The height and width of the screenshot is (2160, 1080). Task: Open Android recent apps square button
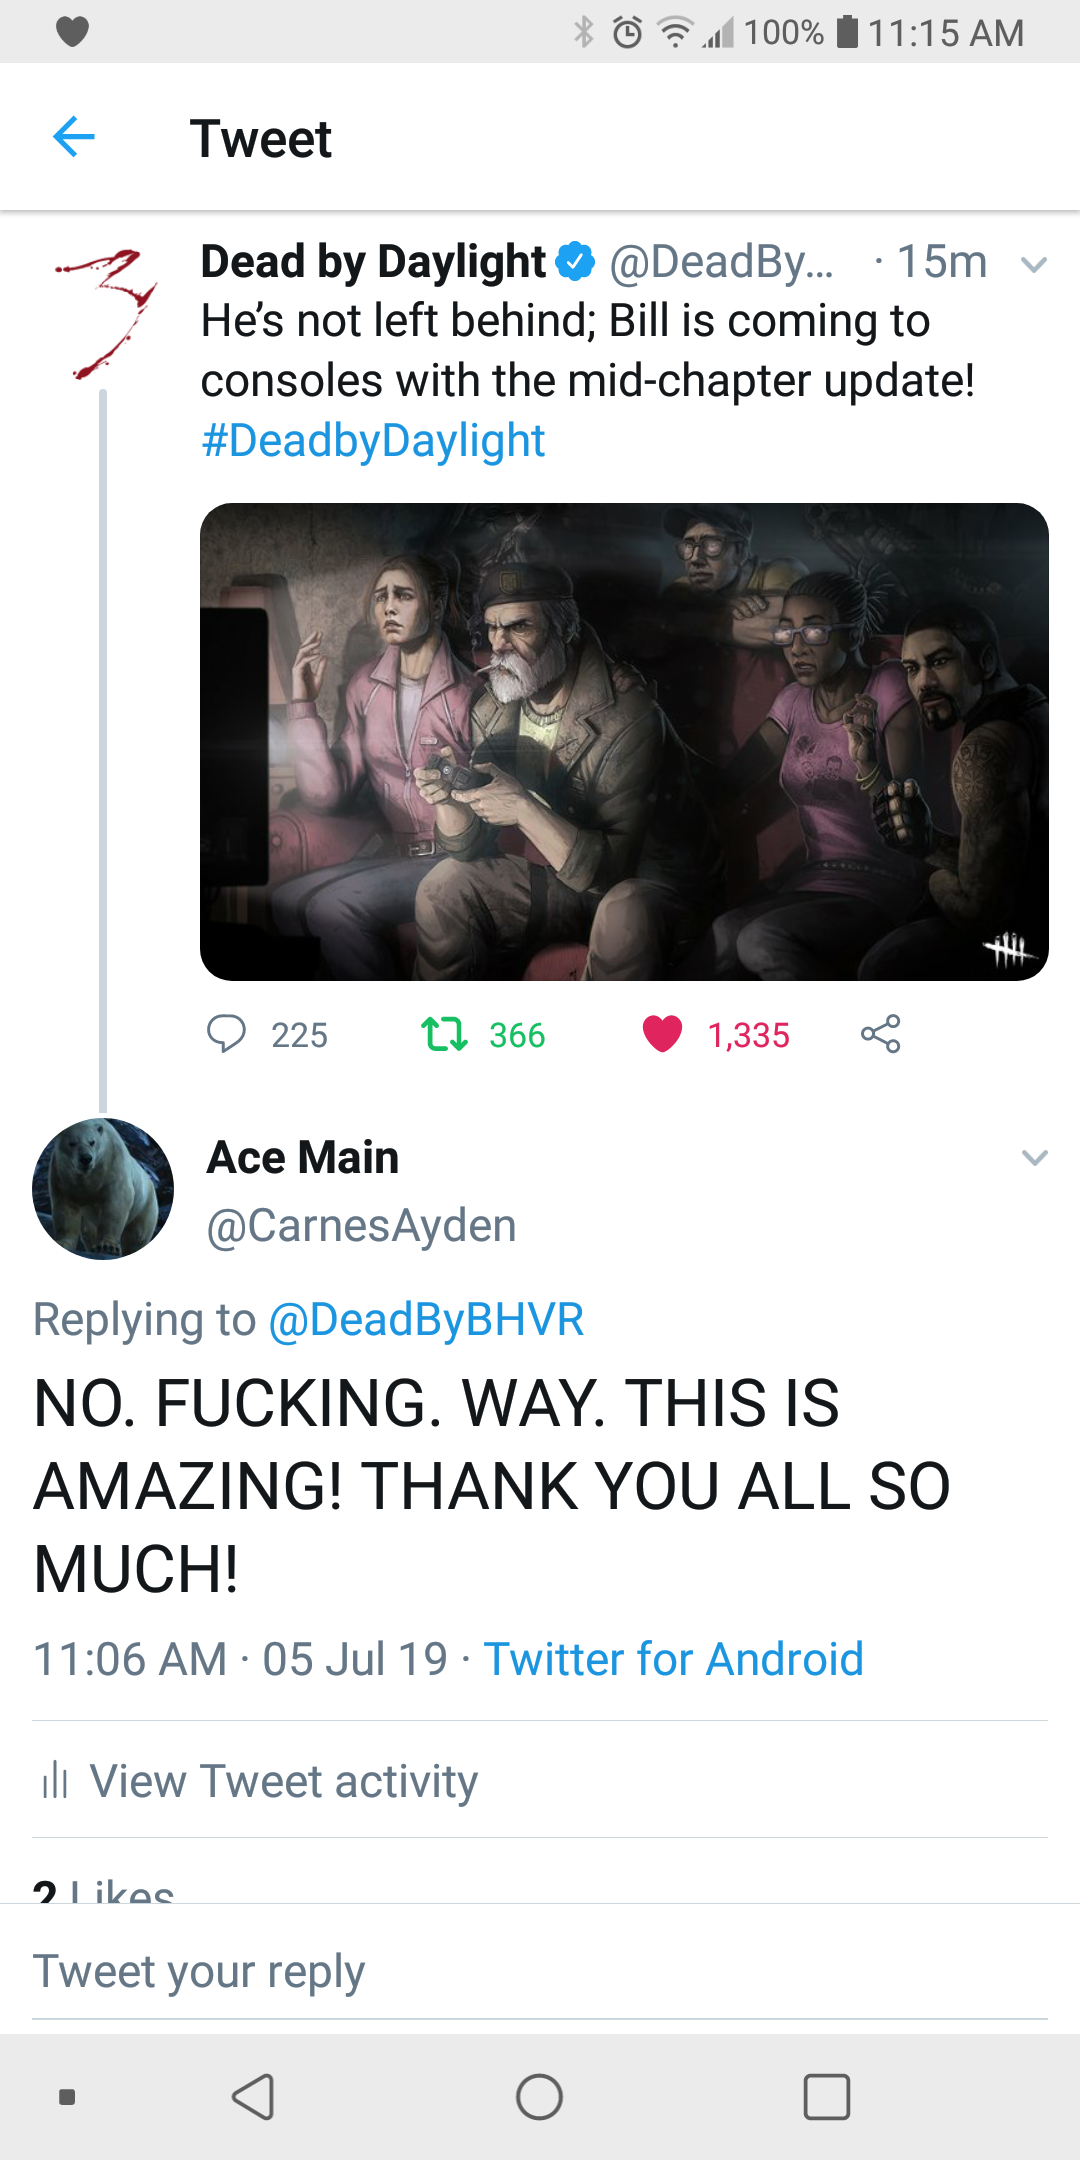click(827, 2097)
